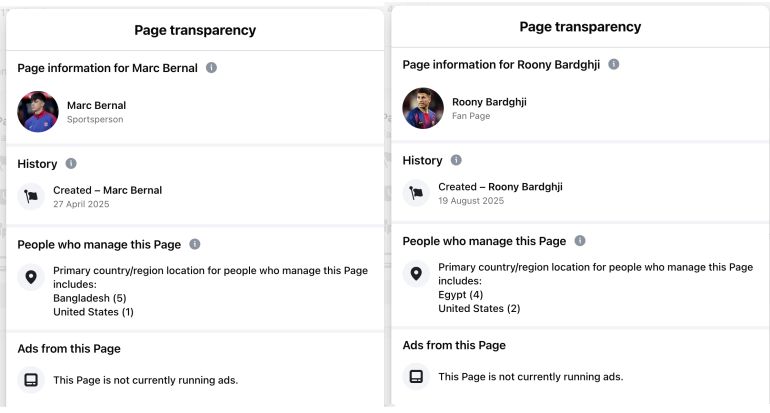Click Created – Roony Bardghji history entry
This screenshot has width=770, height=413.
[500, 187]
